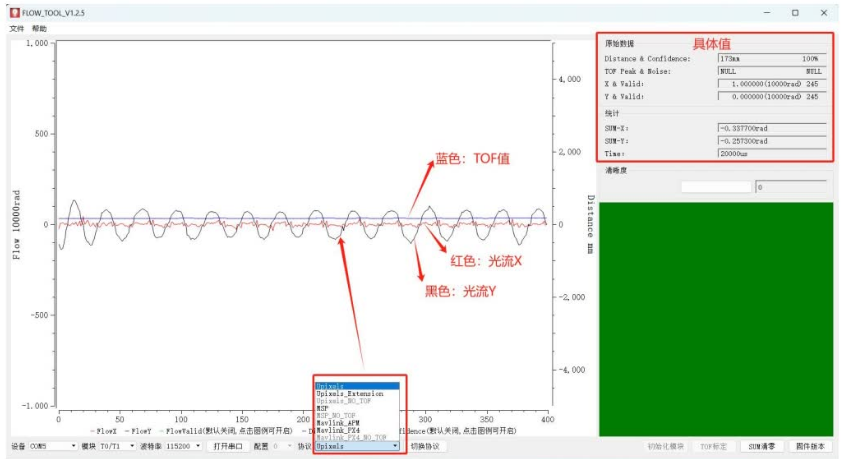This screenshot has width=851, height=459.
Task: Click the 打开串口 button
Action: [x=228, y=446]
